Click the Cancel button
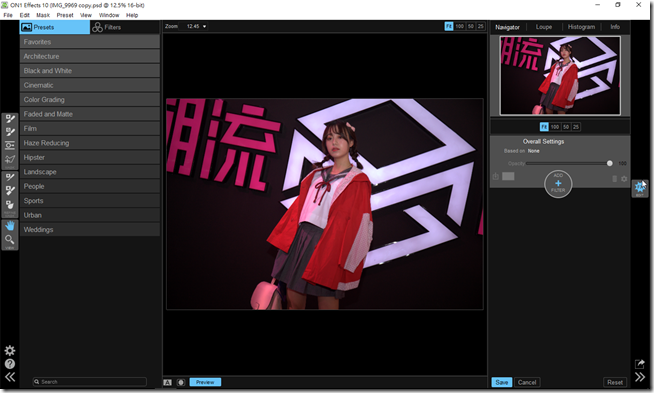Screen dimensions: 654x393 [527, 382]
